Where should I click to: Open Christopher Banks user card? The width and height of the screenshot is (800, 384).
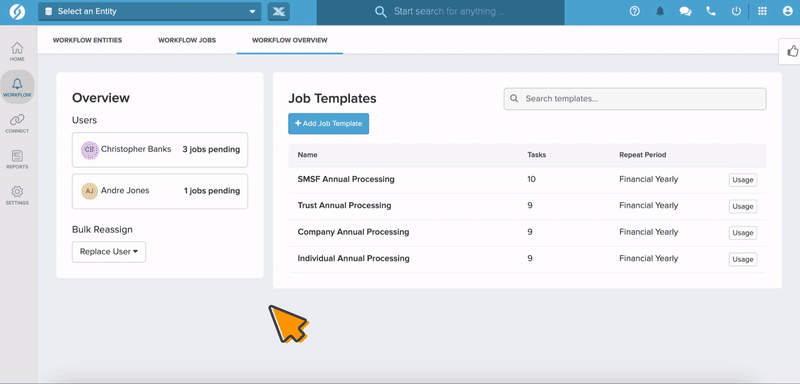pyautogui.click(x=160, y=150)
